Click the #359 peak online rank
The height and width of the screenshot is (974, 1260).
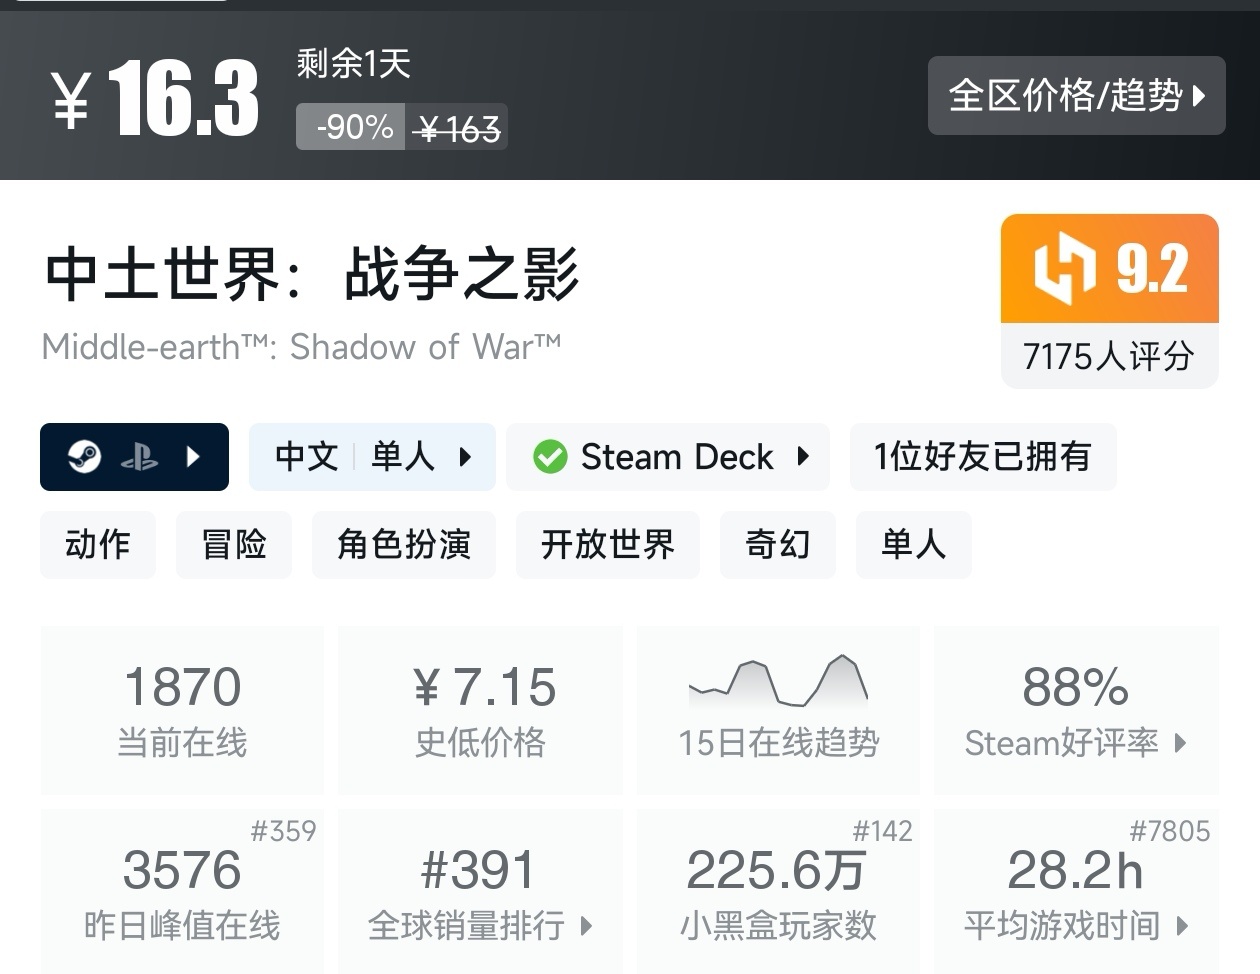pos(283,831)
